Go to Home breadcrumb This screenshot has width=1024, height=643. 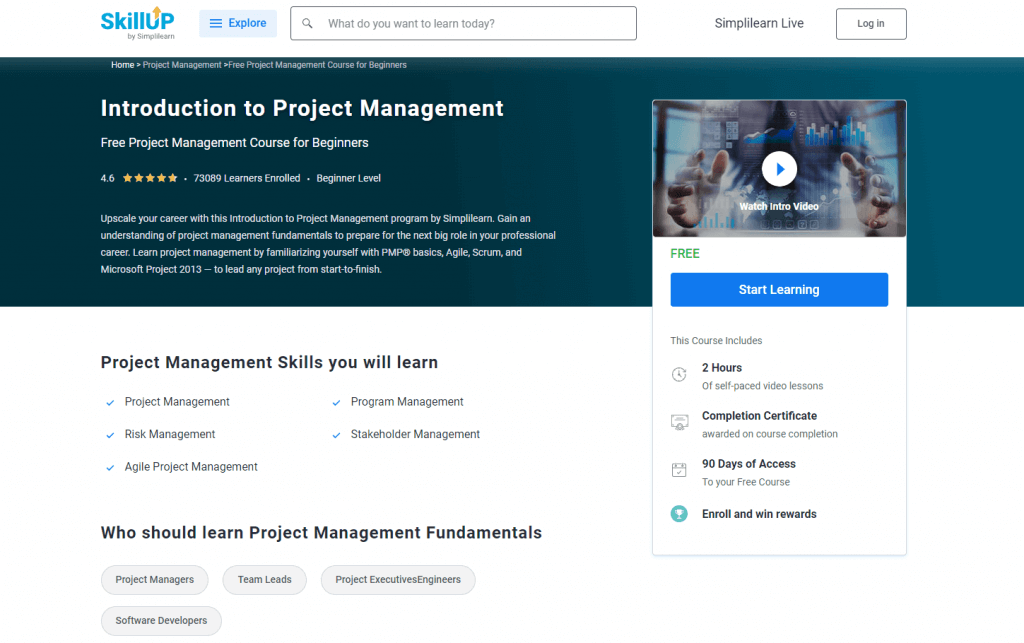(122, 65)
